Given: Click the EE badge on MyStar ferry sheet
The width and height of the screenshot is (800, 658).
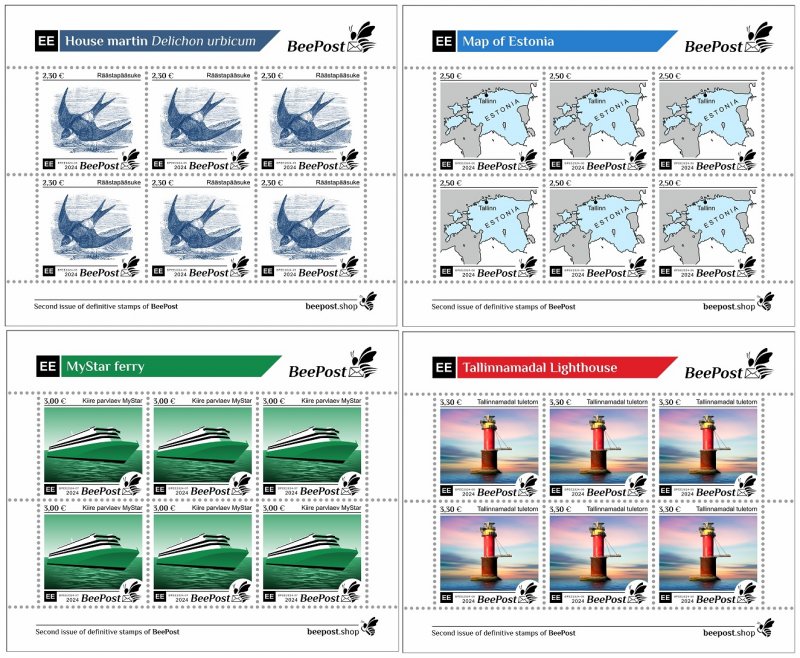Looking at the screenshot, I should click(x=48, y=366).
